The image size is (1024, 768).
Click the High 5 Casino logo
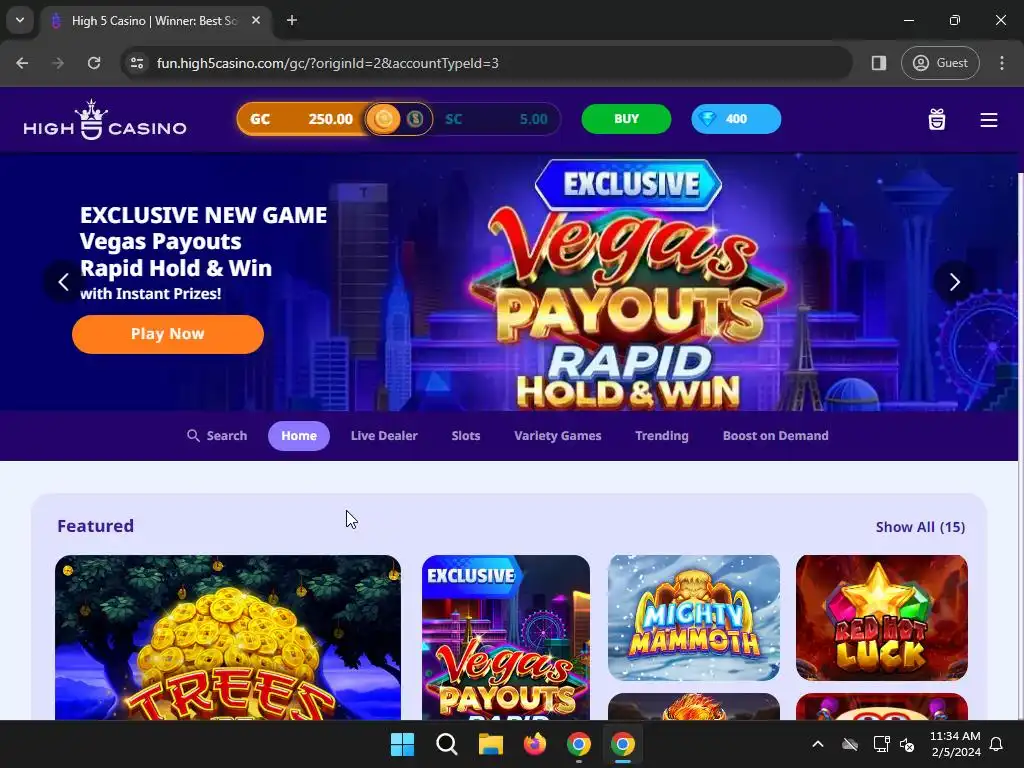click(104, 120)
